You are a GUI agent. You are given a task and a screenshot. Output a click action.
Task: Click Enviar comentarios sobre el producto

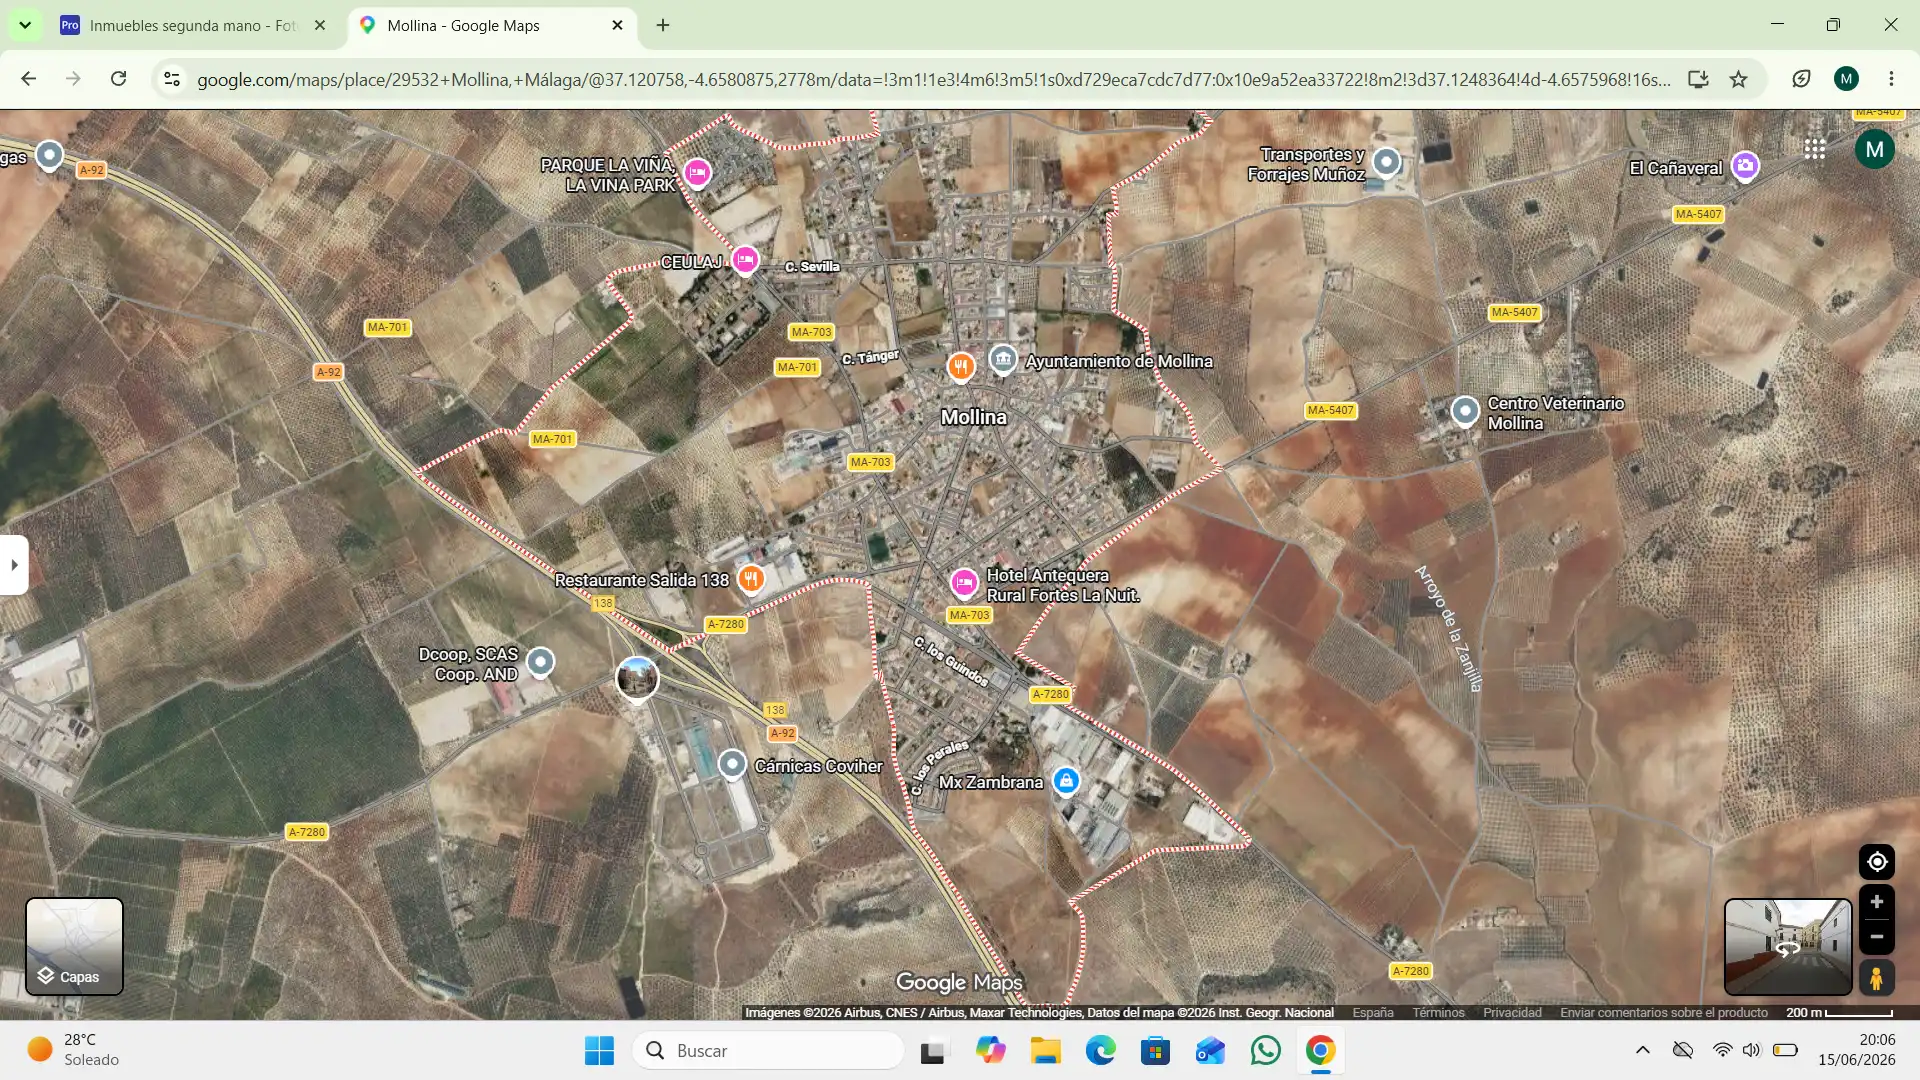[x=1664, y=1012]
